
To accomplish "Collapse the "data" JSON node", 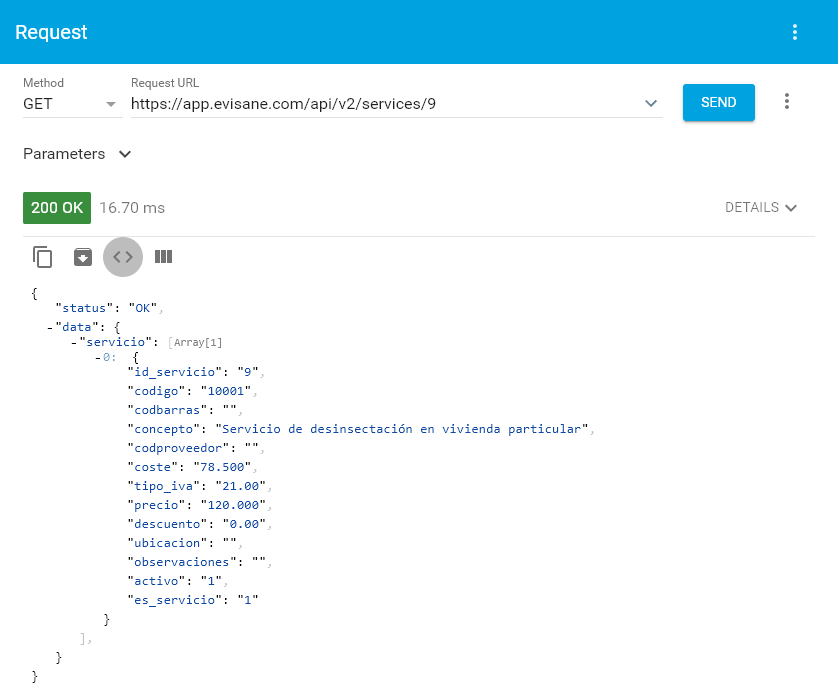I will click(x=50, y=326).
